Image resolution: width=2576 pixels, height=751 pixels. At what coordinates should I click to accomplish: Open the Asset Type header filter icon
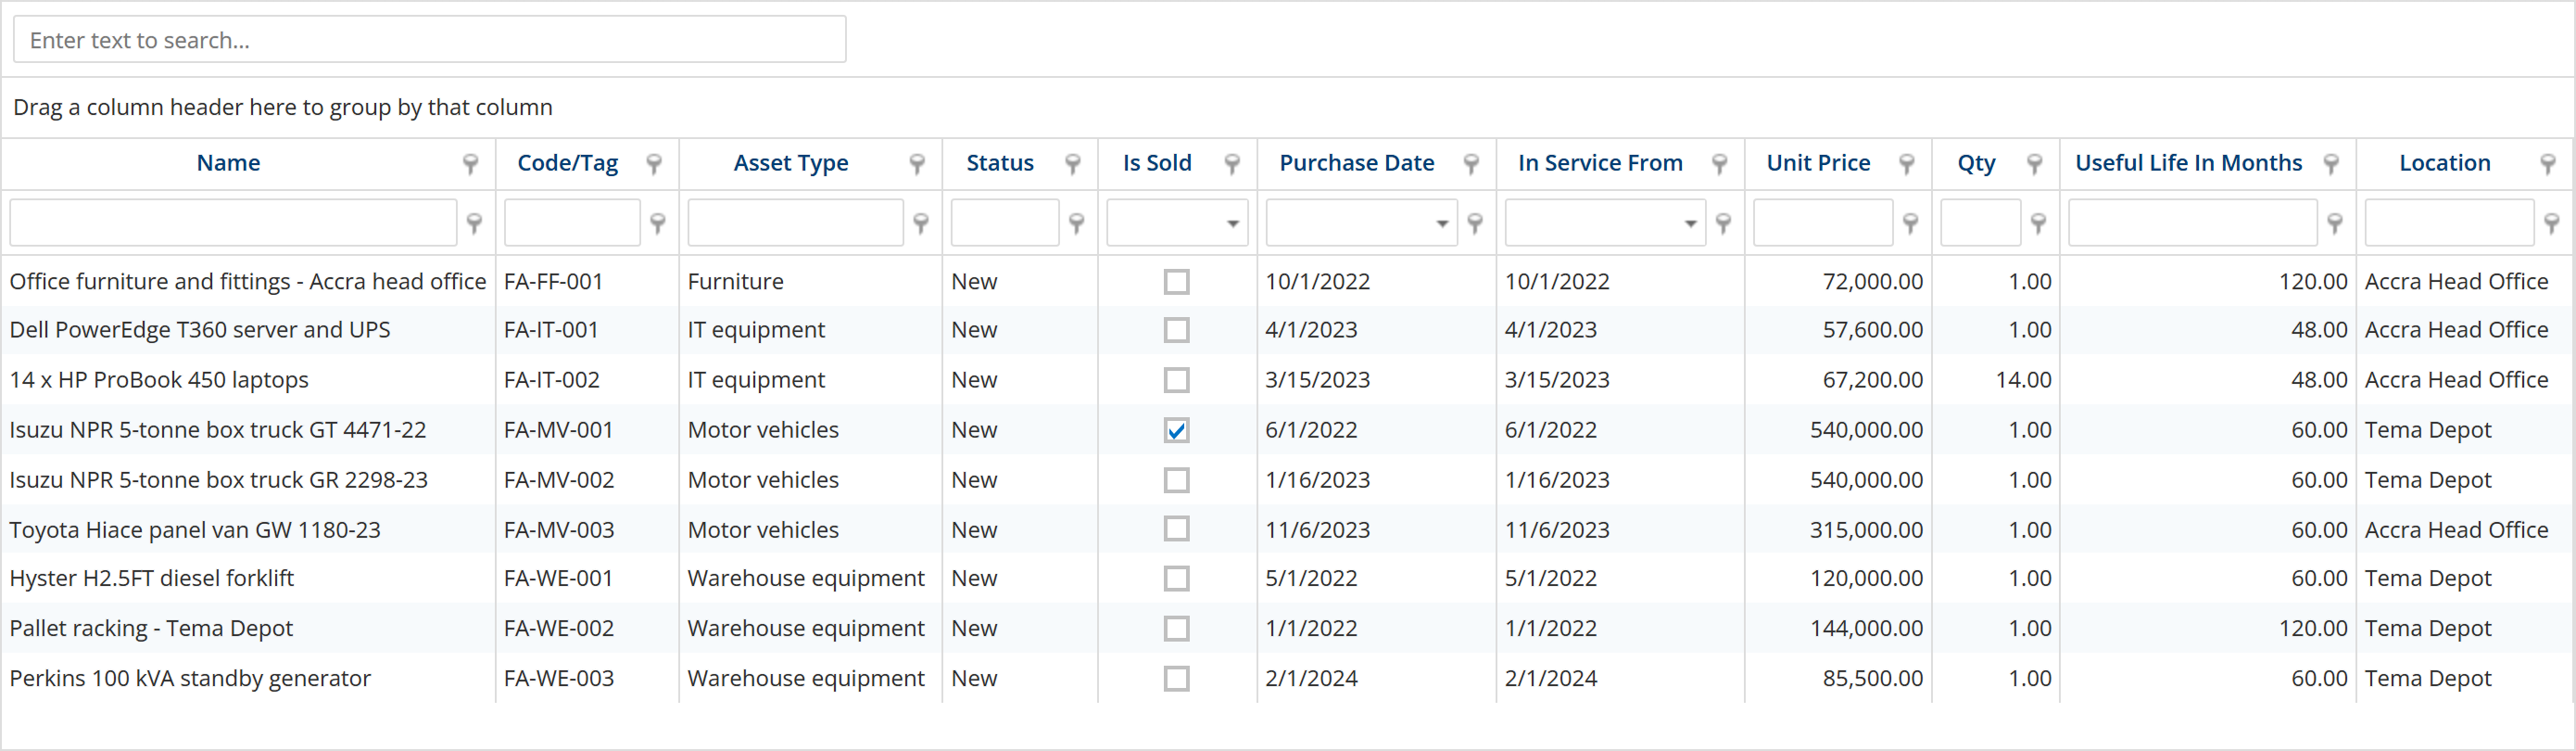(917, 164)
